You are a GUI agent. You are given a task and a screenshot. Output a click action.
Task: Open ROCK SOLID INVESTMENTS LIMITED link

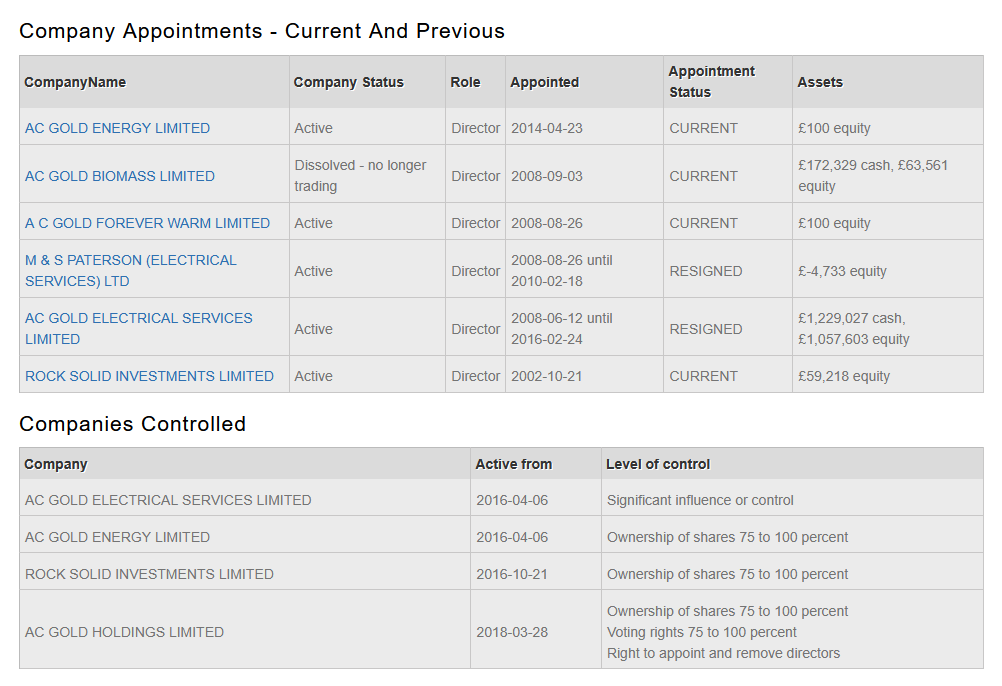click(x=149, y=376)
